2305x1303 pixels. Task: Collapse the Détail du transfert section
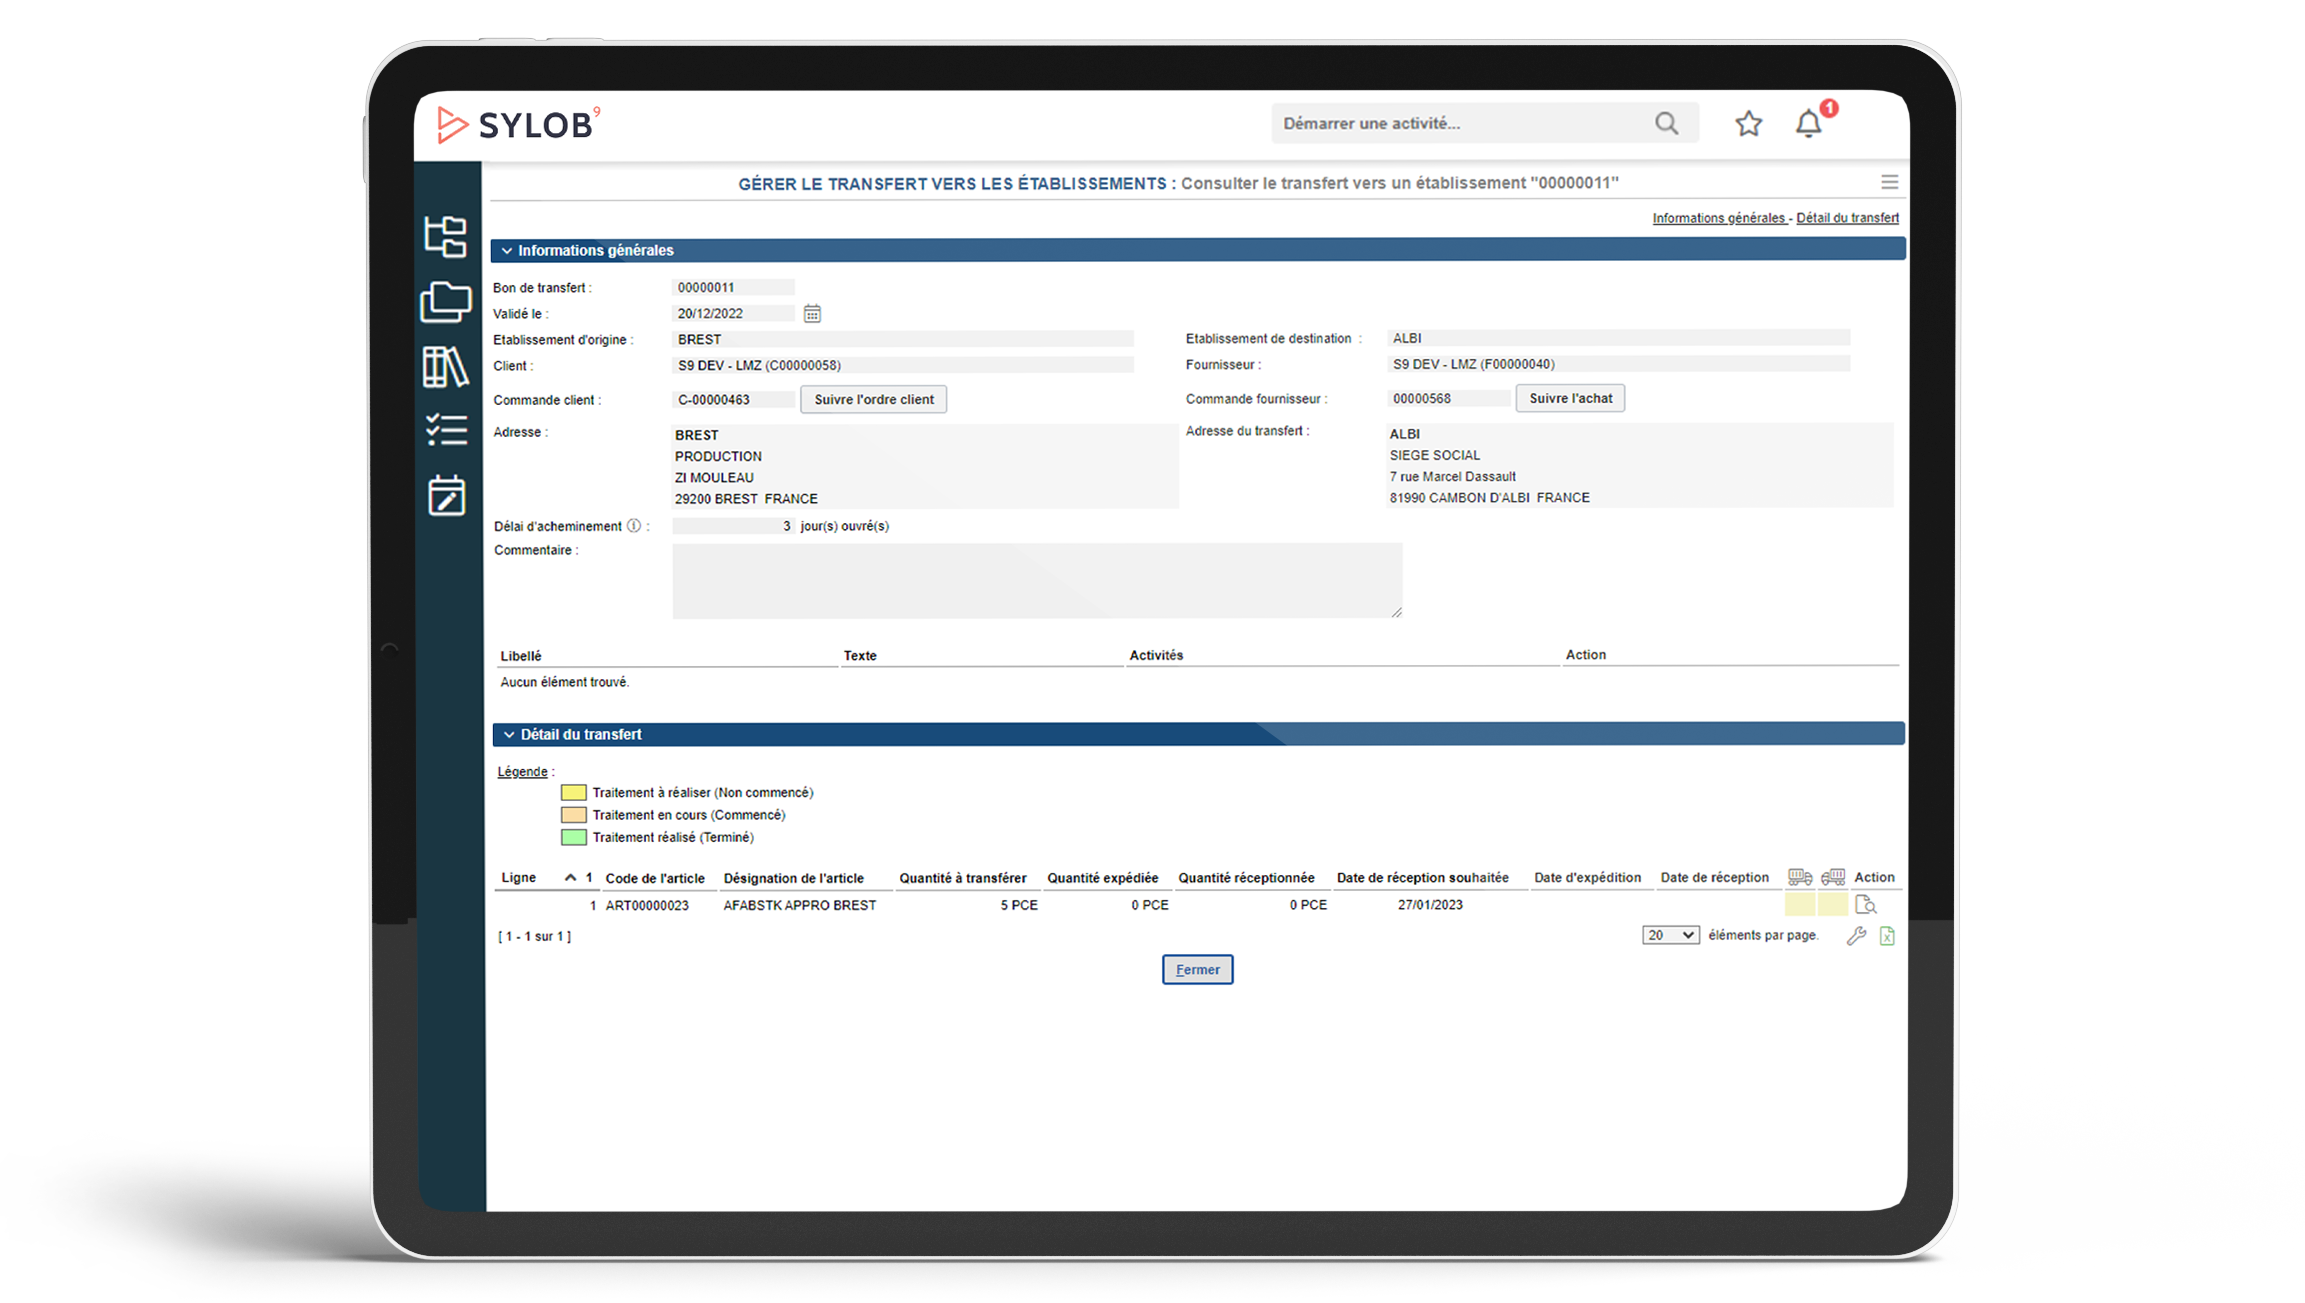click(x=509, y=735)
